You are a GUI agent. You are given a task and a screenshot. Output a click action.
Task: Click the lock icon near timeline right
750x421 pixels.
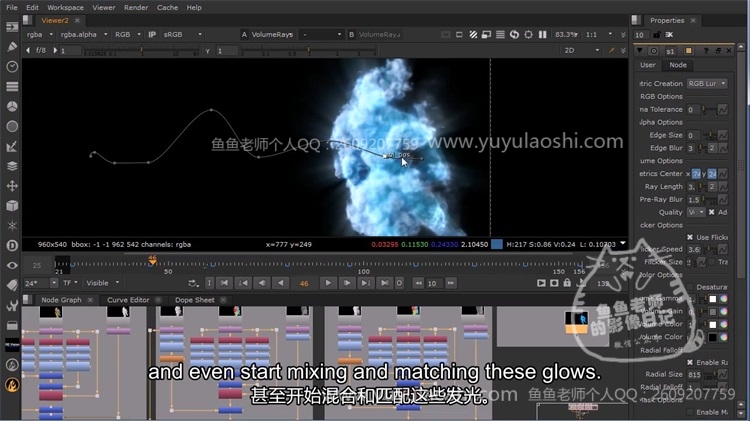coord(567,283)
